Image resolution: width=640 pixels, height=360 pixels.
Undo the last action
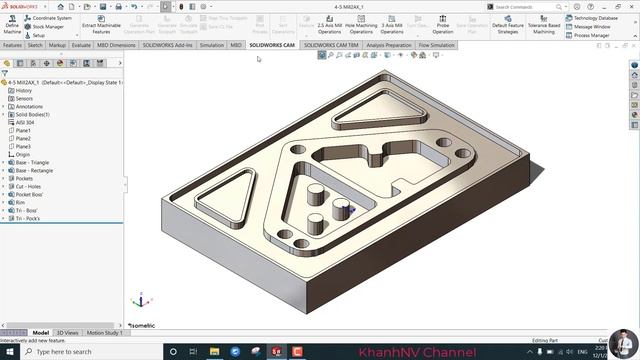tap(134, 7)
